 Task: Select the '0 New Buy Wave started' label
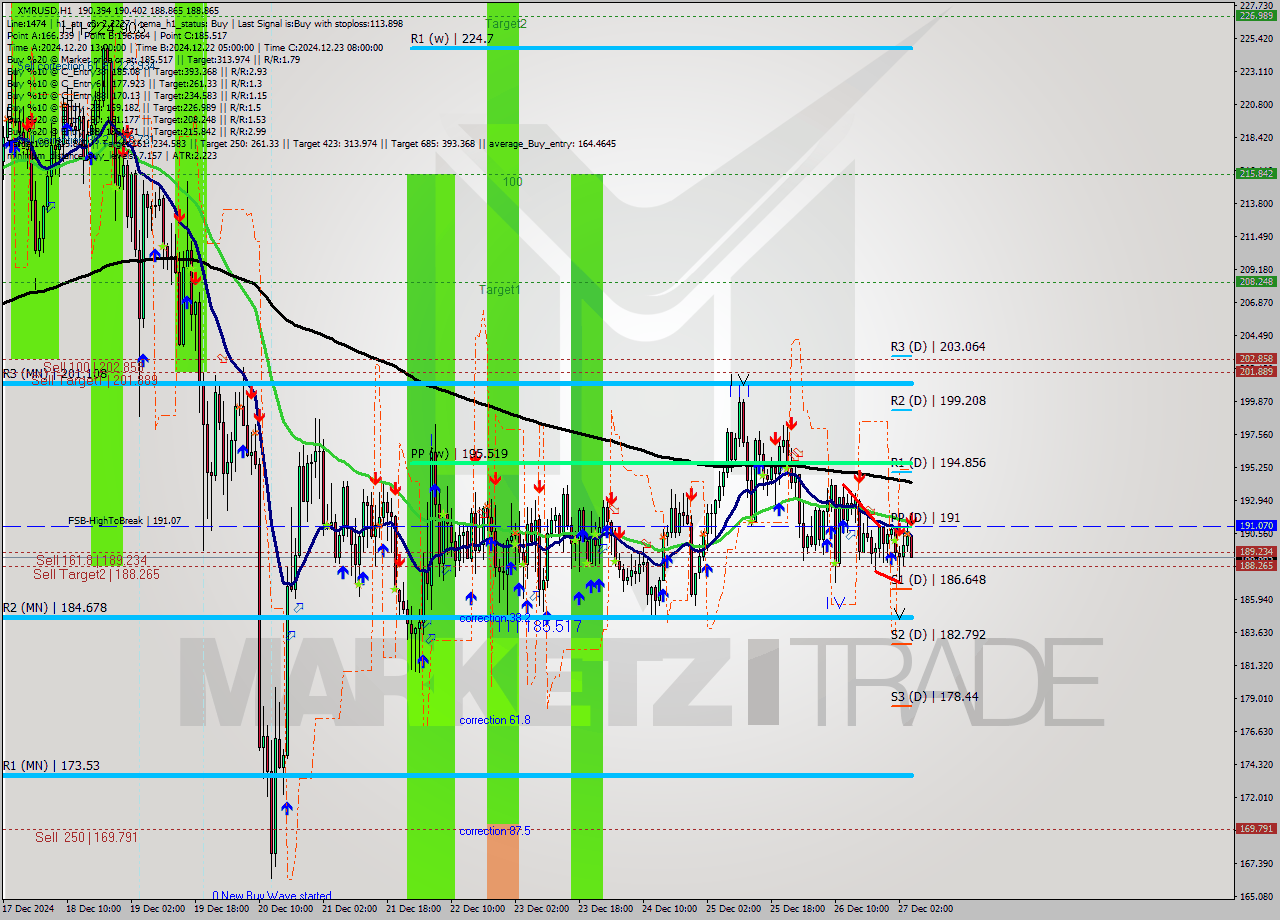point(272,896)
